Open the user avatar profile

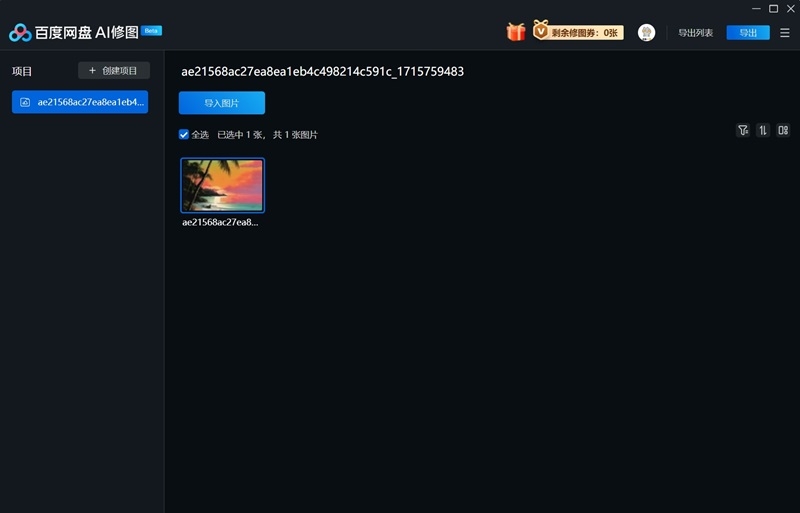tap(646, 33)
